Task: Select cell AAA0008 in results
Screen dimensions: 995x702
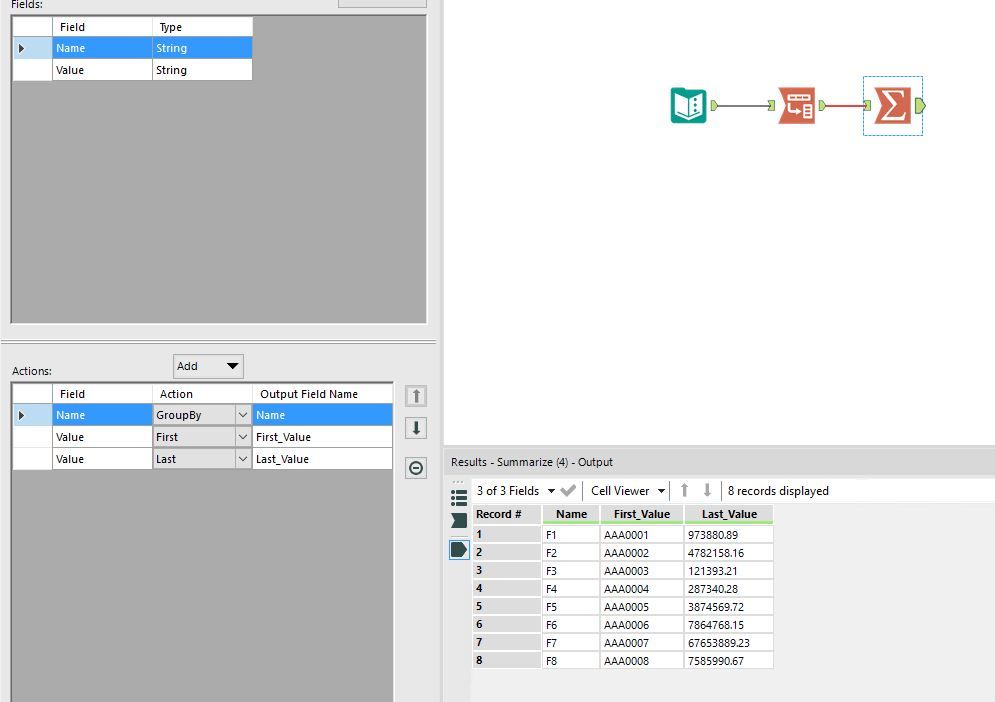Action: coord(642,661)
